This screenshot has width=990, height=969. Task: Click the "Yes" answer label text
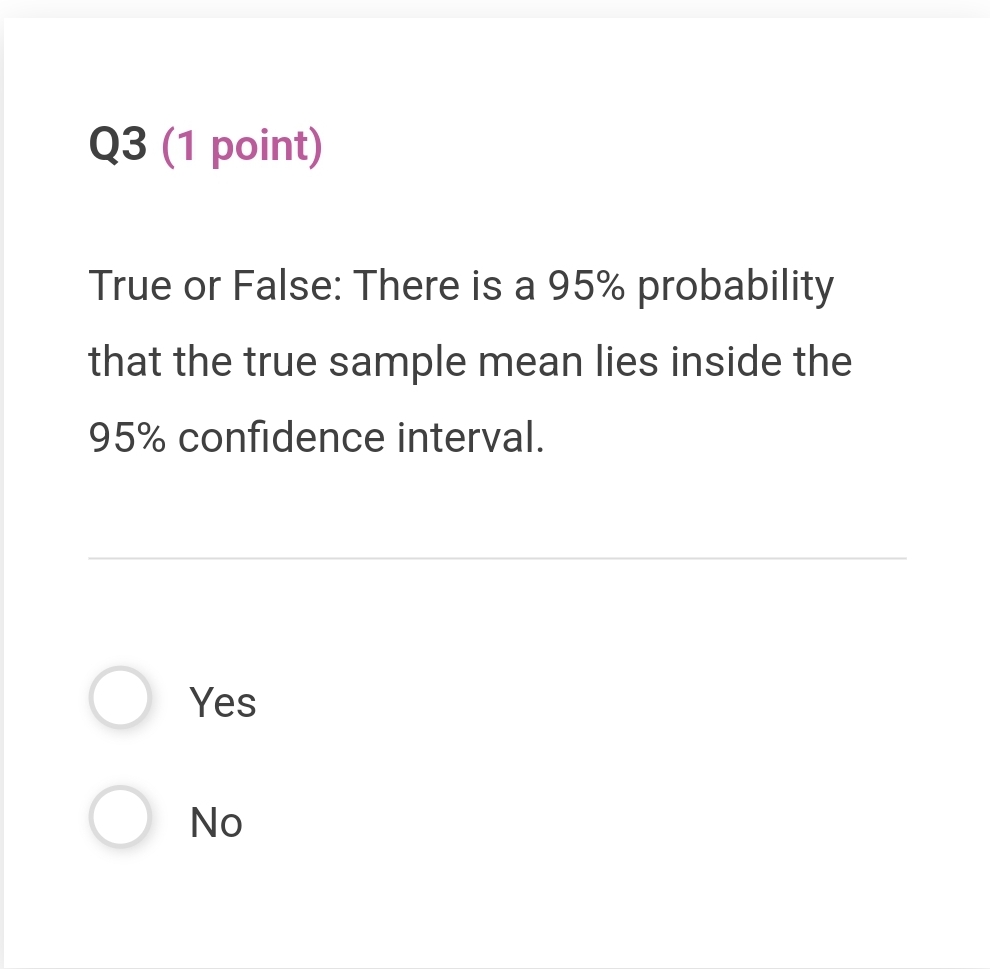pyautogui.click(x=223, y=702)
